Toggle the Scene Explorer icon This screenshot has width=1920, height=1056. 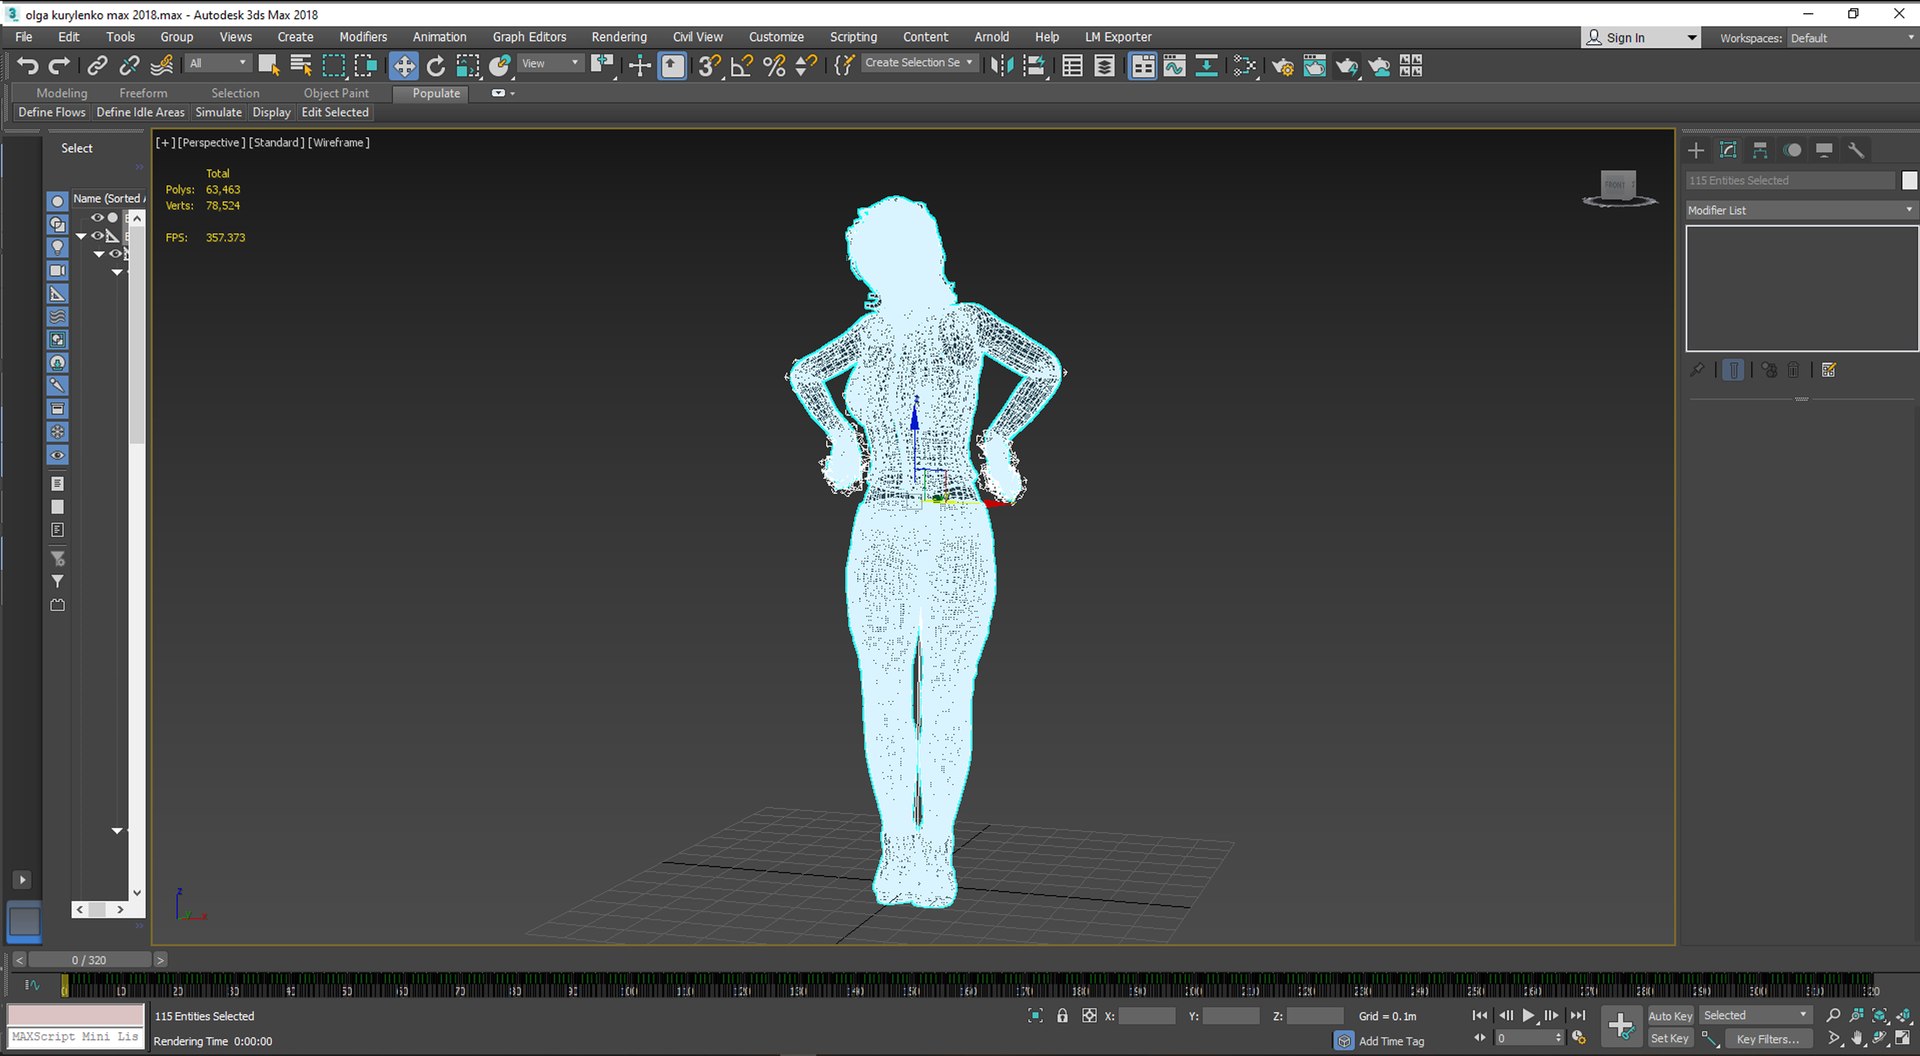click(1072, 66)
